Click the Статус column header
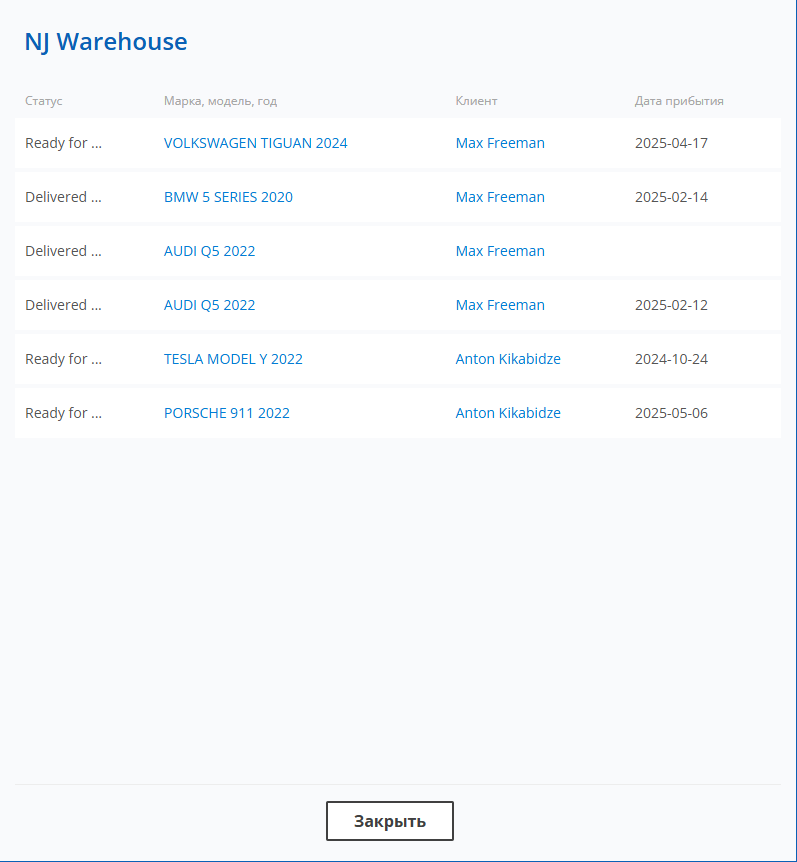The width and height of the screenshot is (797, 862). (x=43, y=101)
